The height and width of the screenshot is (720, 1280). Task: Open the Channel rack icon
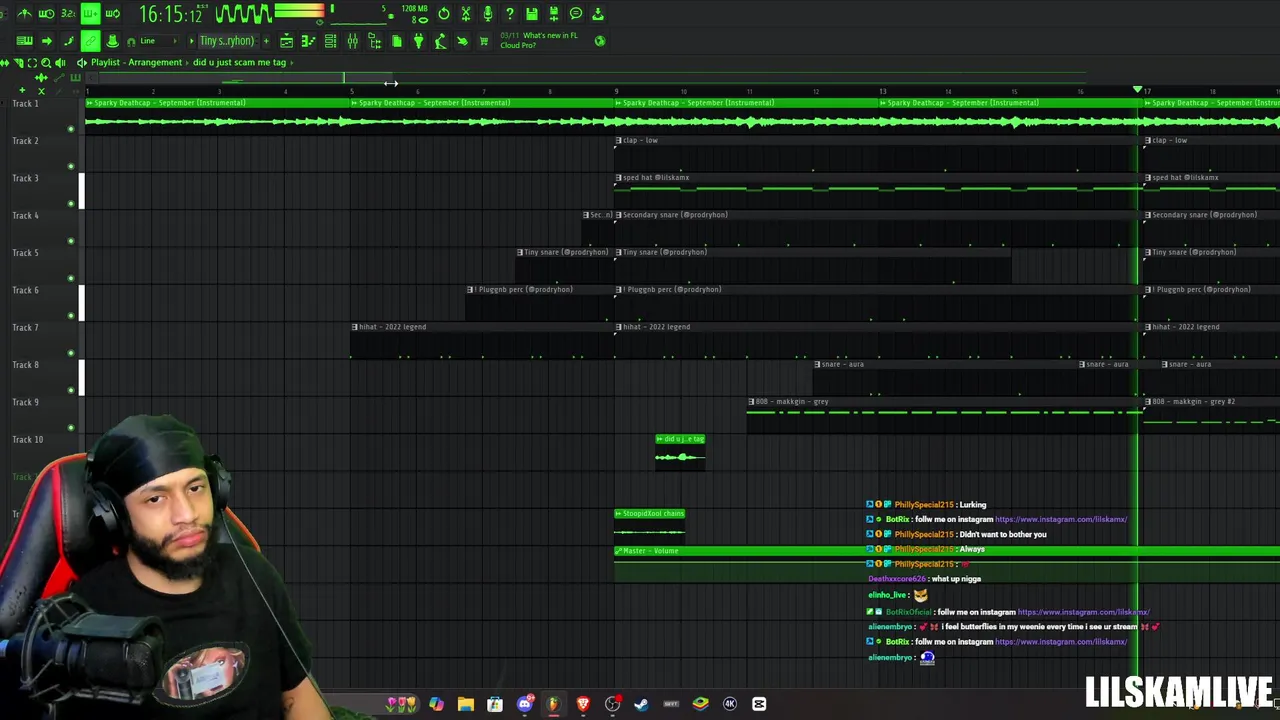coord(331,41)
